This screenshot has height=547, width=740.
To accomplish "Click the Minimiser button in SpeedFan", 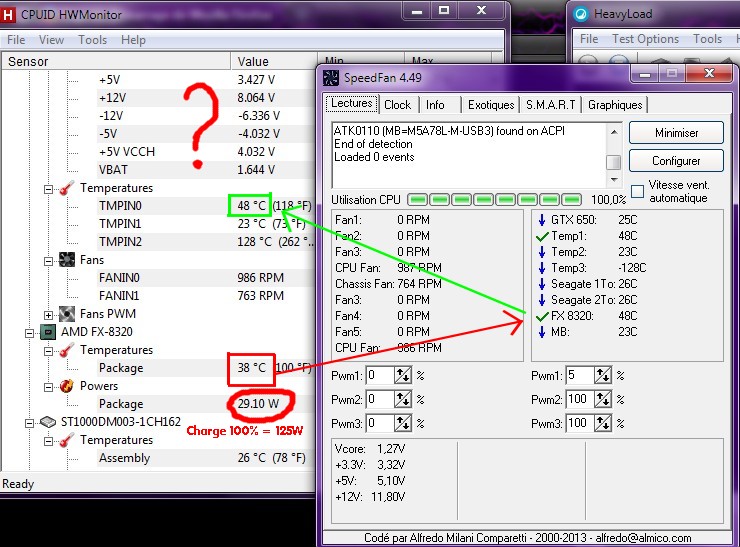I will click(676, 133).
